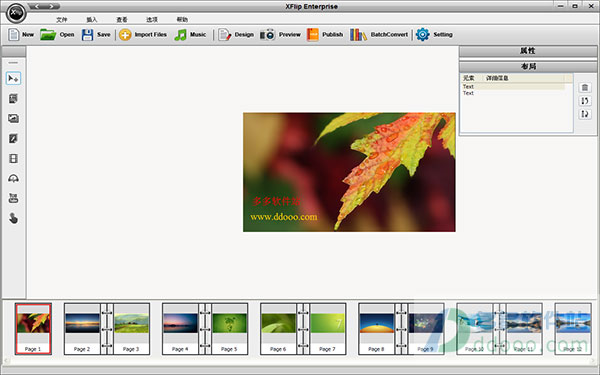This screenshot has height=375, width=600.
Task: Choose the second sidebar tool below the pointer
Action: tap(13, 99)
